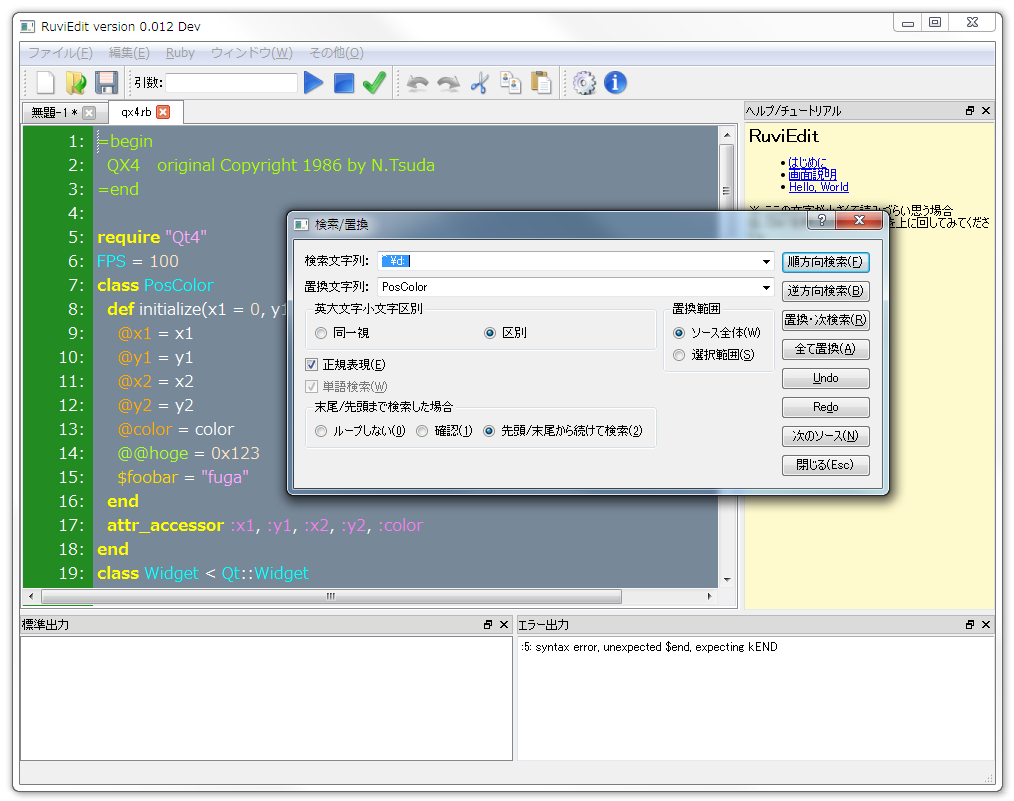Screen dimensions: 1014x801
Task: Float the ヘルプ/チュートリアル panel
Action: coord(969,111)
